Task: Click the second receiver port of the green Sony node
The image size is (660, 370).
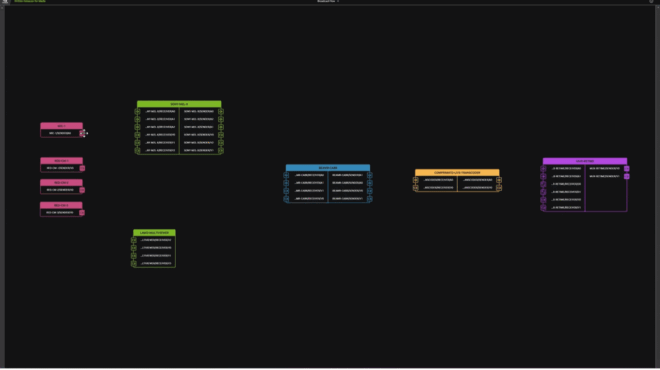Action: [137, 120]
